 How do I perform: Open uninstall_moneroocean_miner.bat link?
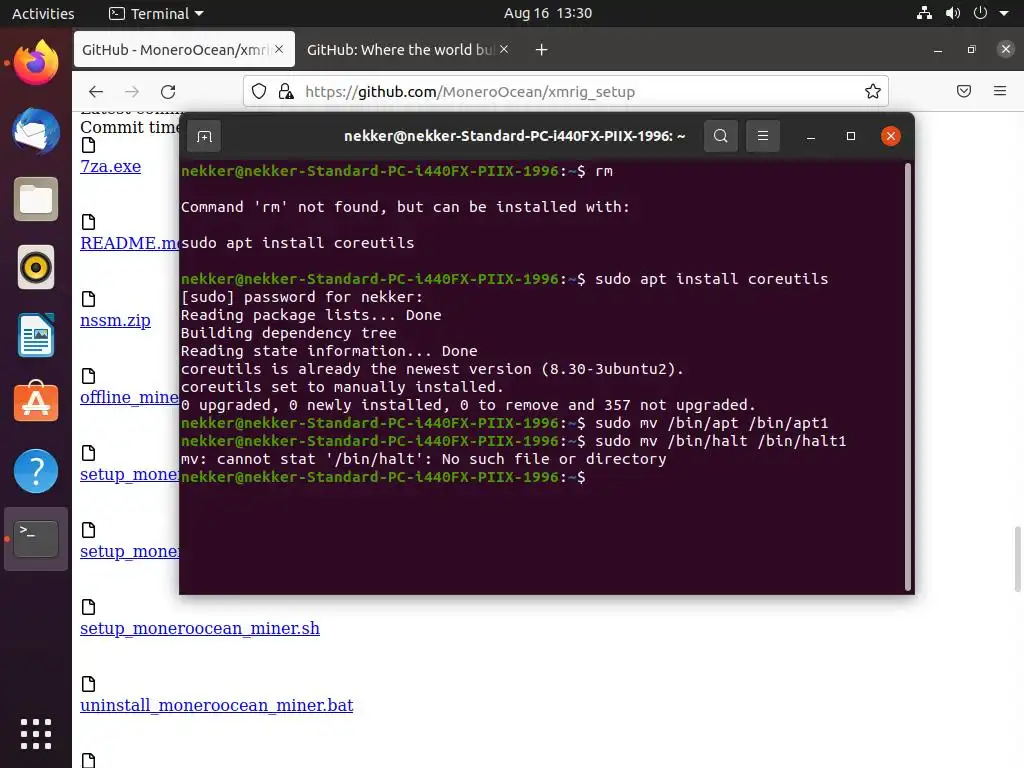coord(217,705)
